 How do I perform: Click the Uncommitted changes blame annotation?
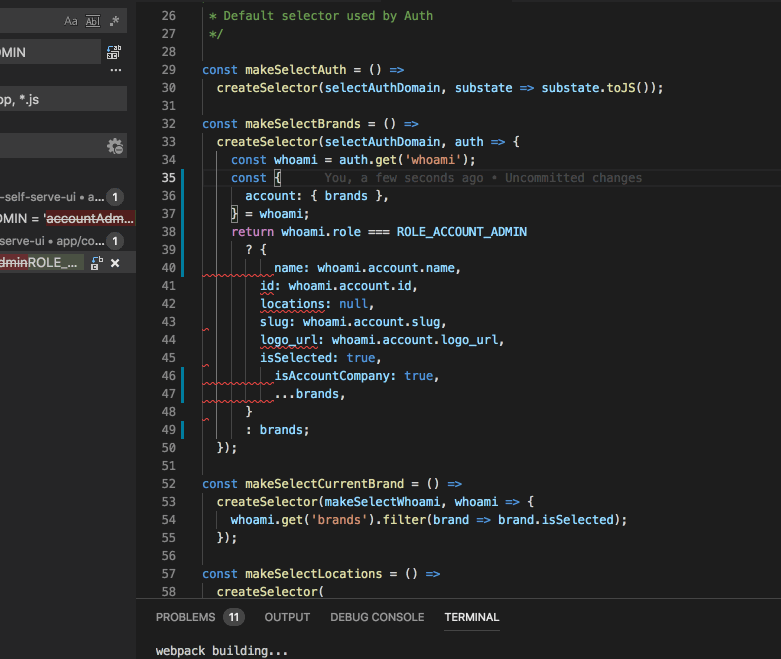pos(573,178)
